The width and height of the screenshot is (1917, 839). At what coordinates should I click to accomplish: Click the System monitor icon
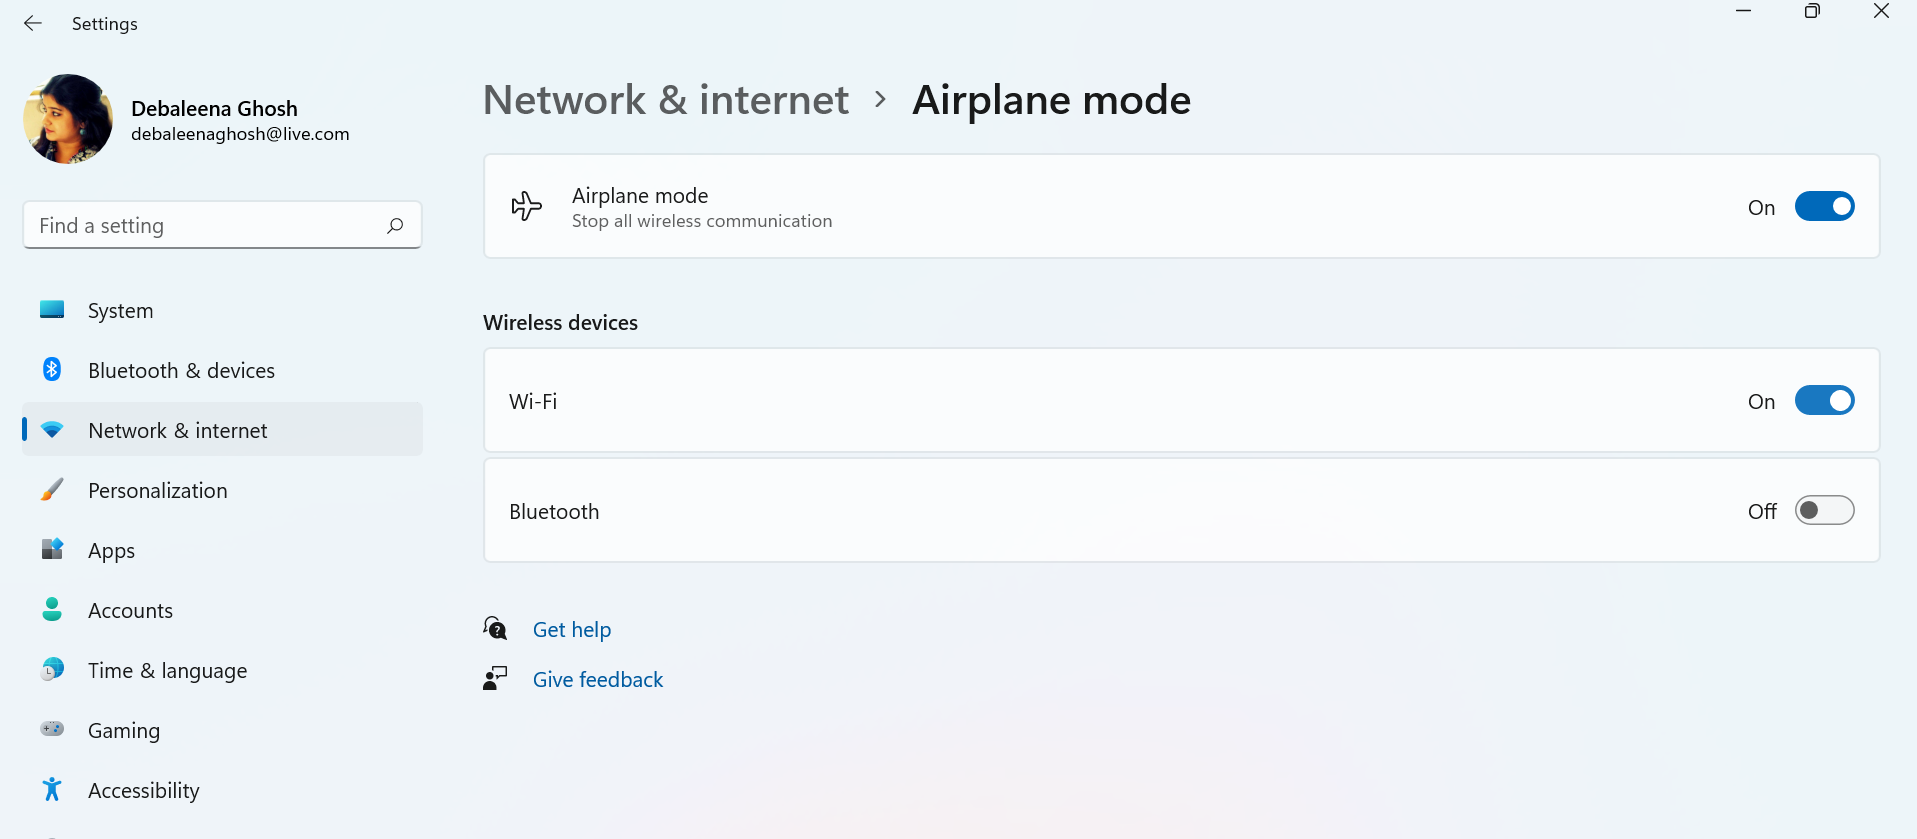point(52,310)
